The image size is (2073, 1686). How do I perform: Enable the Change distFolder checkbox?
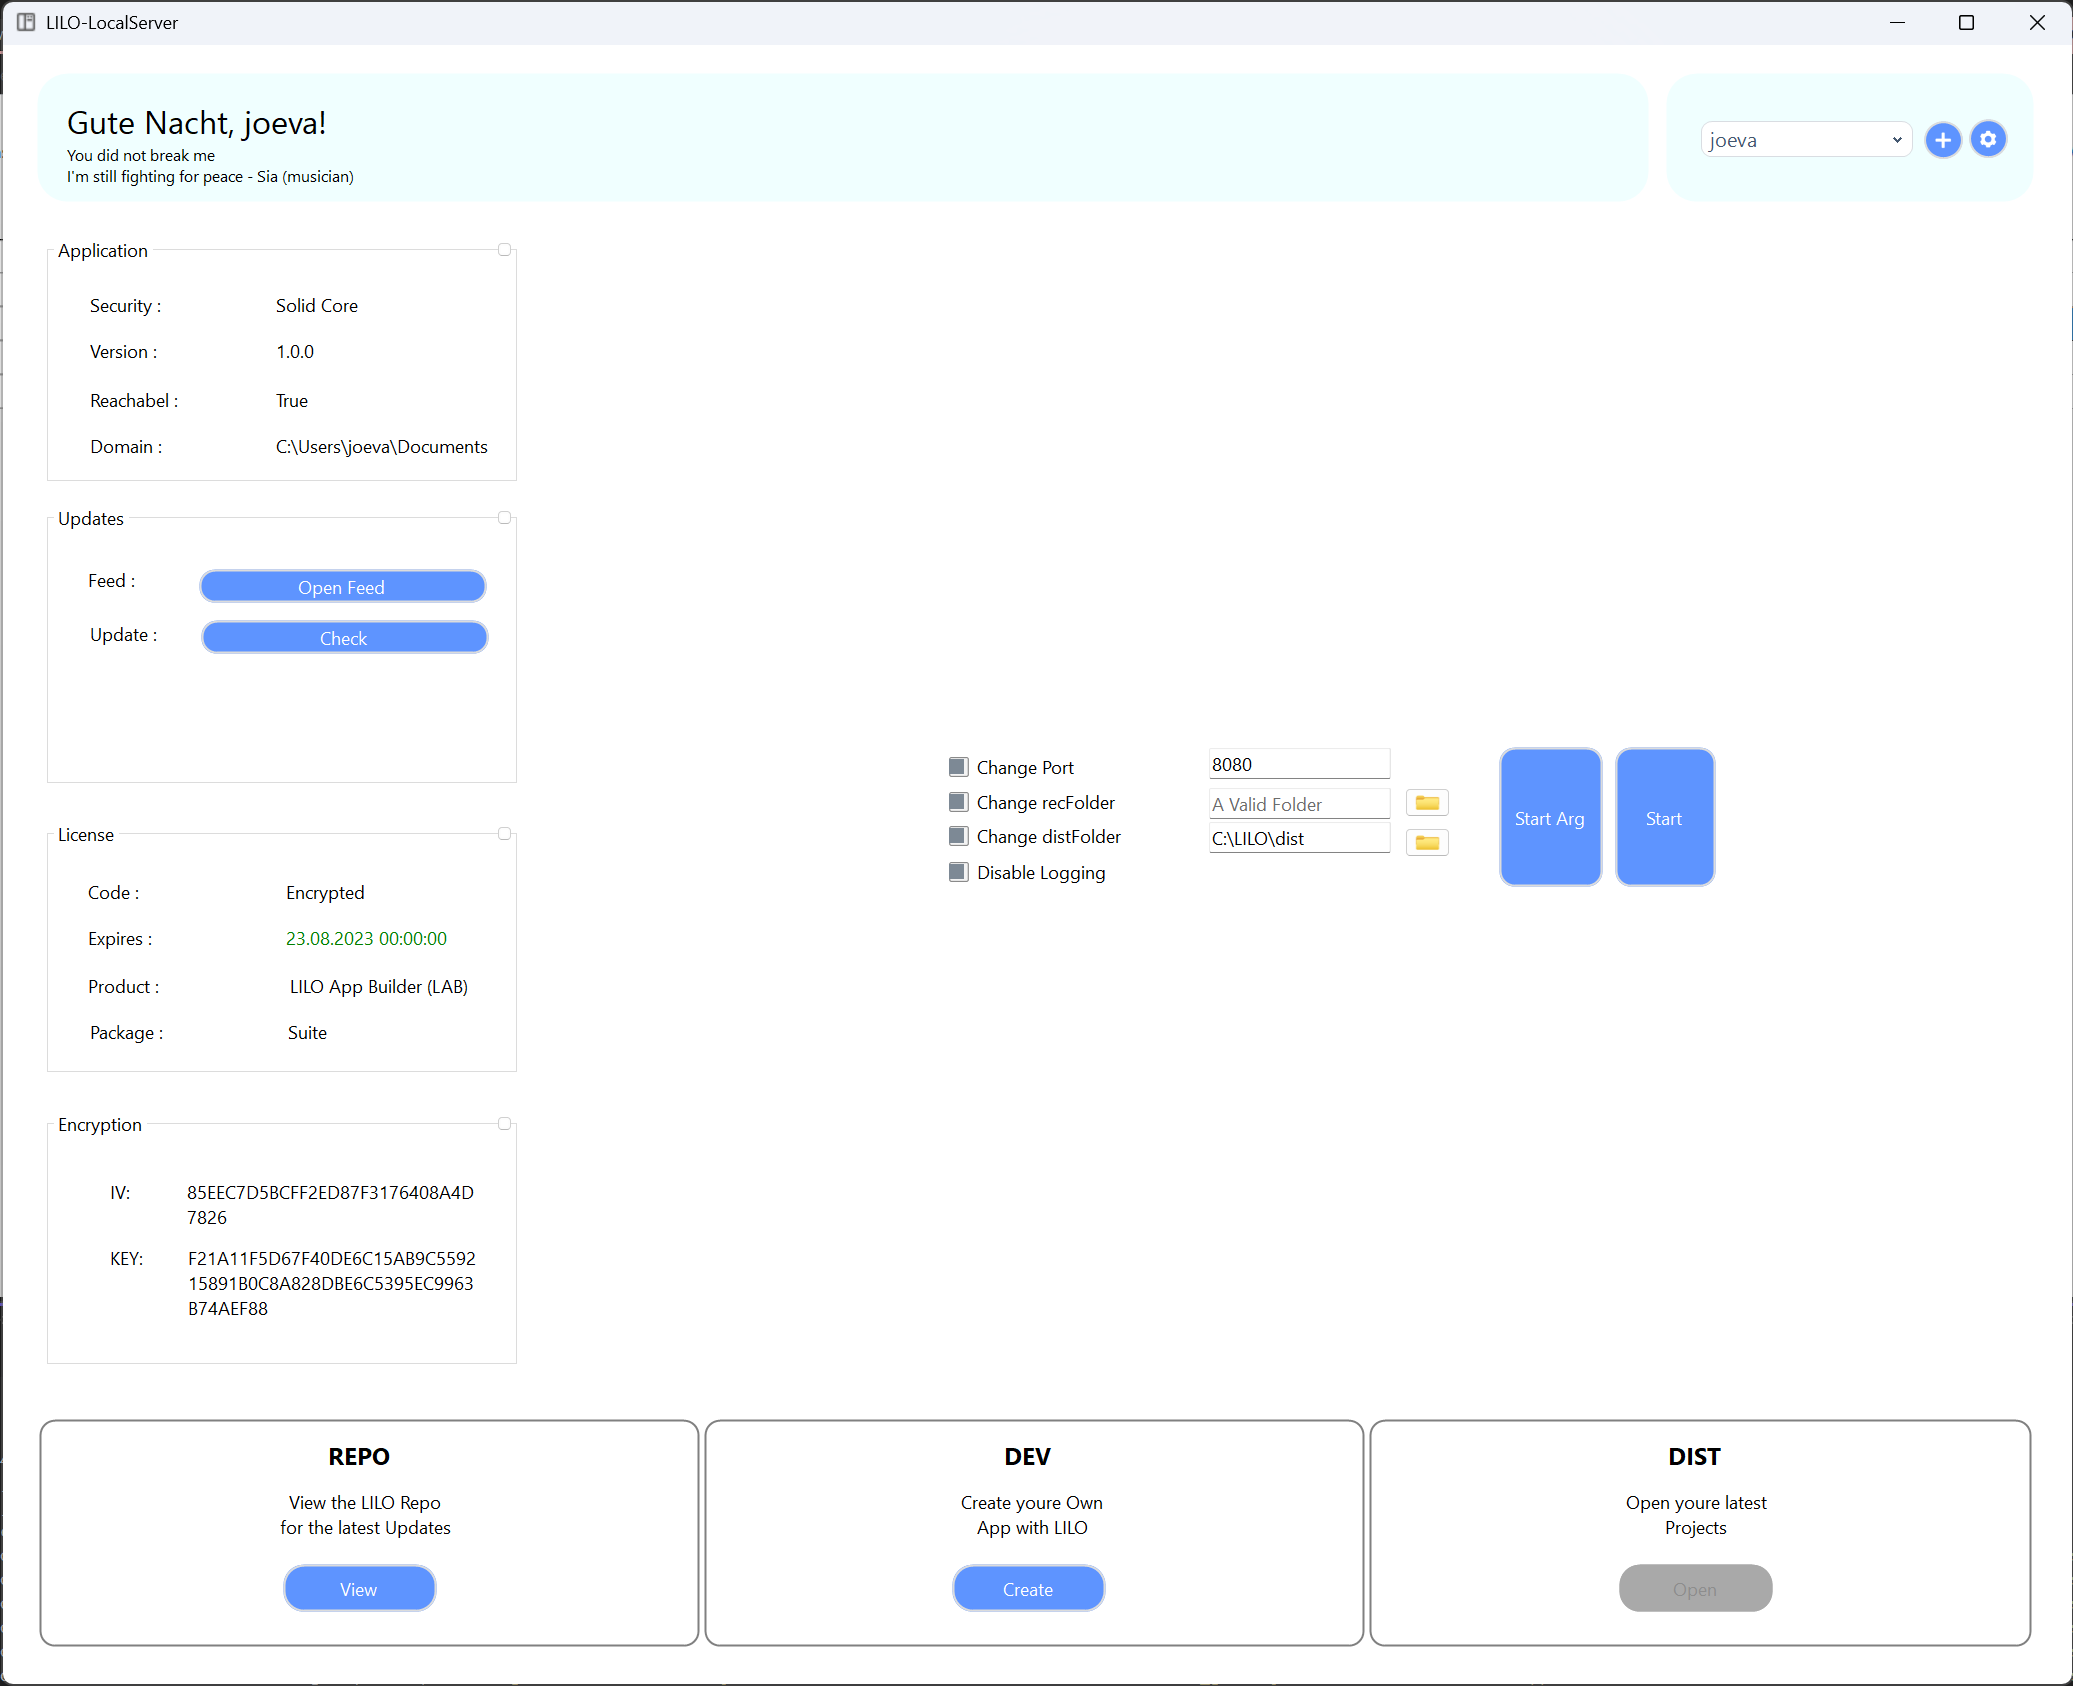(958, 836)
